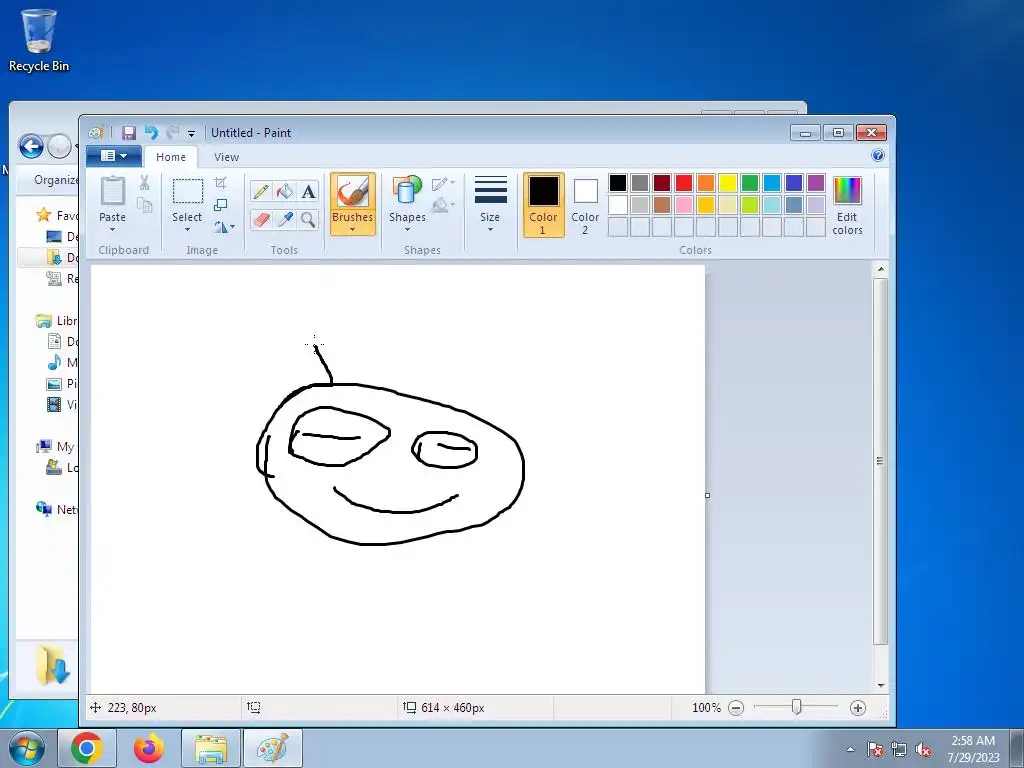Click the Redo arrow in quick access toolbar

(x=172, y=133)
